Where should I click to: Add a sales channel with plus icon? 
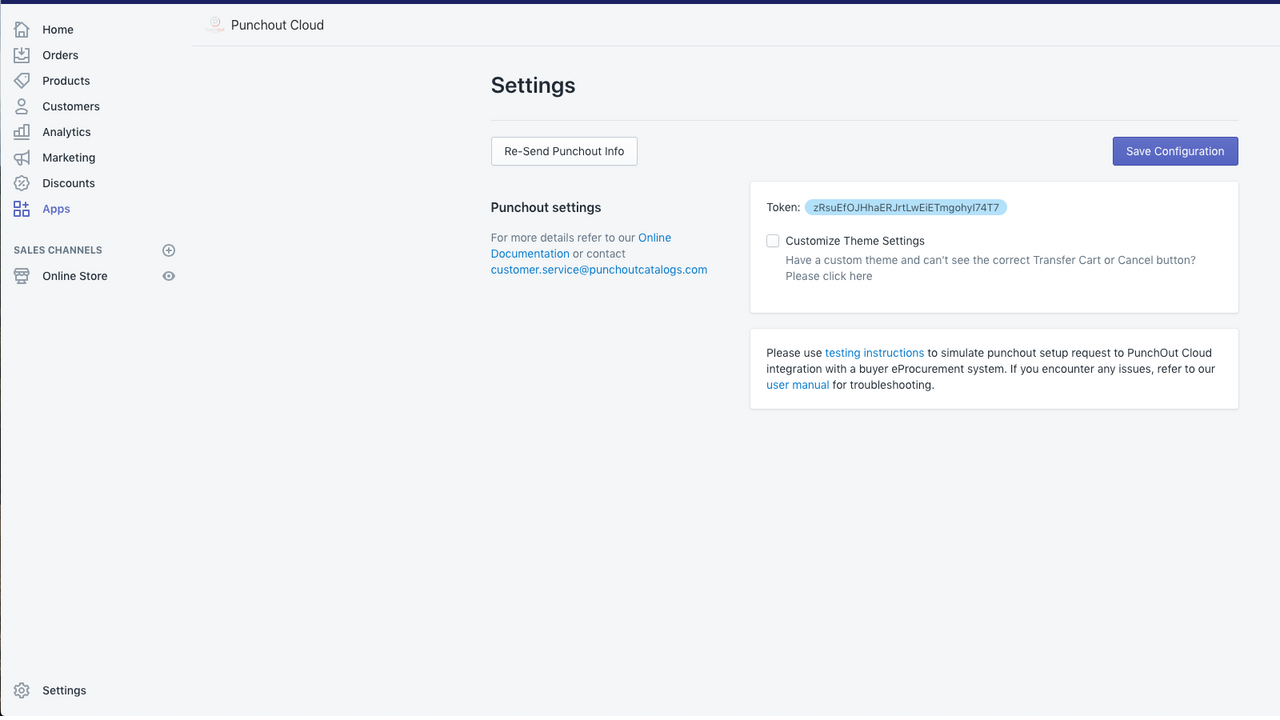point(169,250)
